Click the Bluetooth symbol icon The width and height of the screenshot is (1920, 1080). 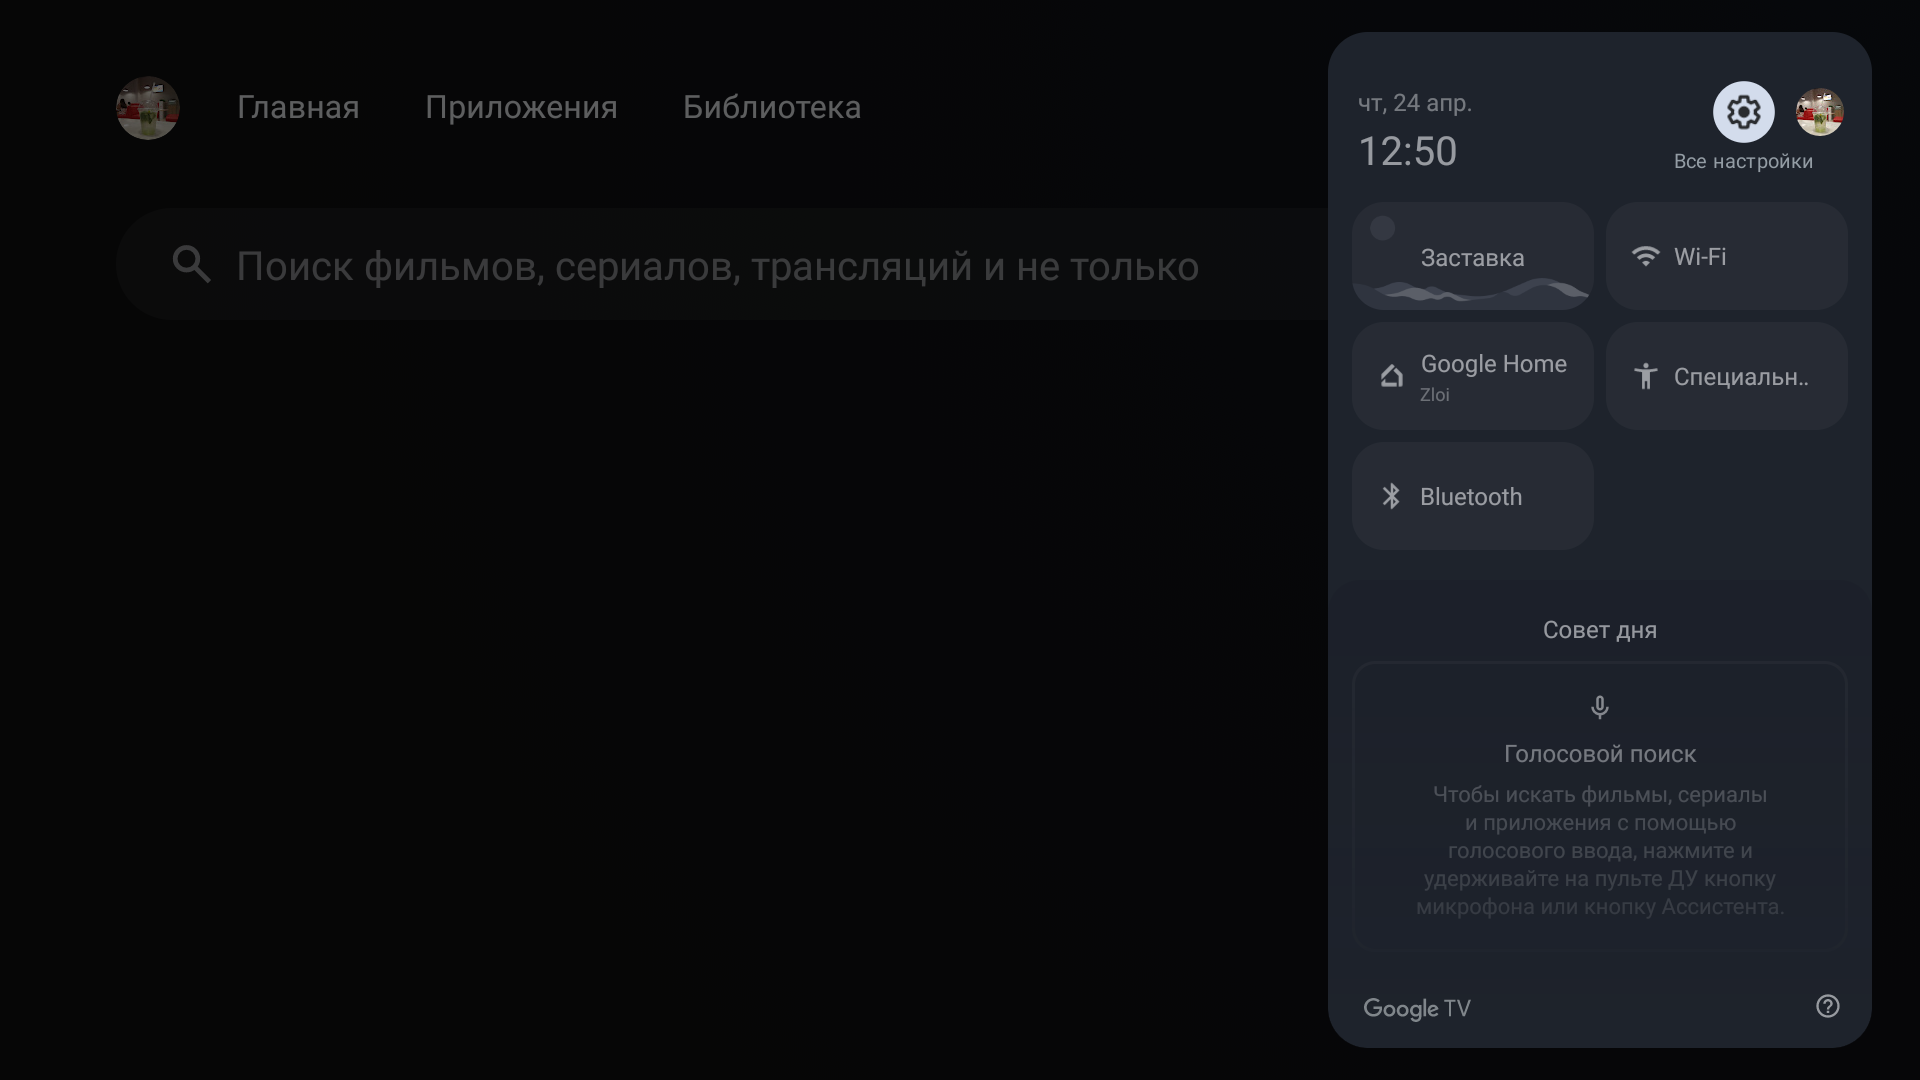1391,496
